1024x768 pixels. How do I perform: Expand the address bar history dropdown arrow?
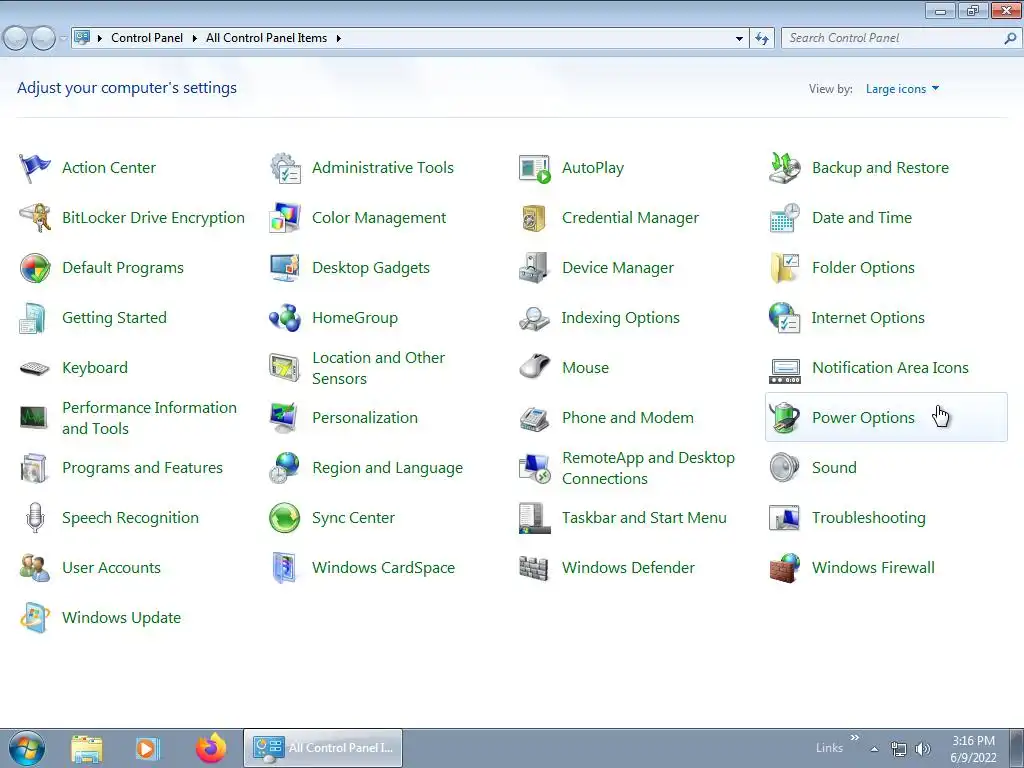739,39
